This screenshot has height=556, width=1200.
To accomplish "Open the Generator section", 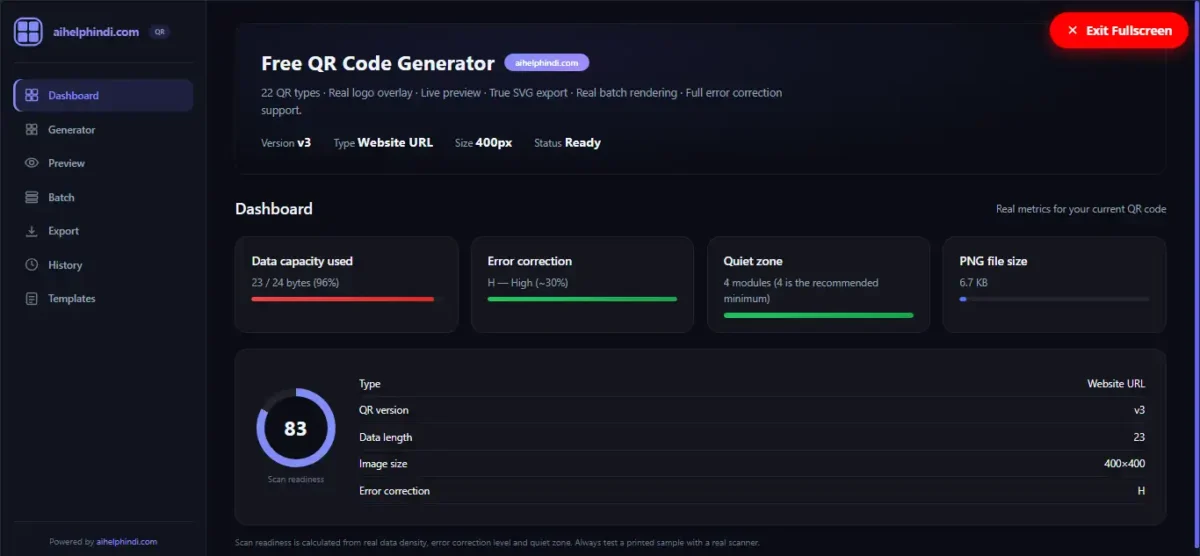I will click(x=103, y=129).
